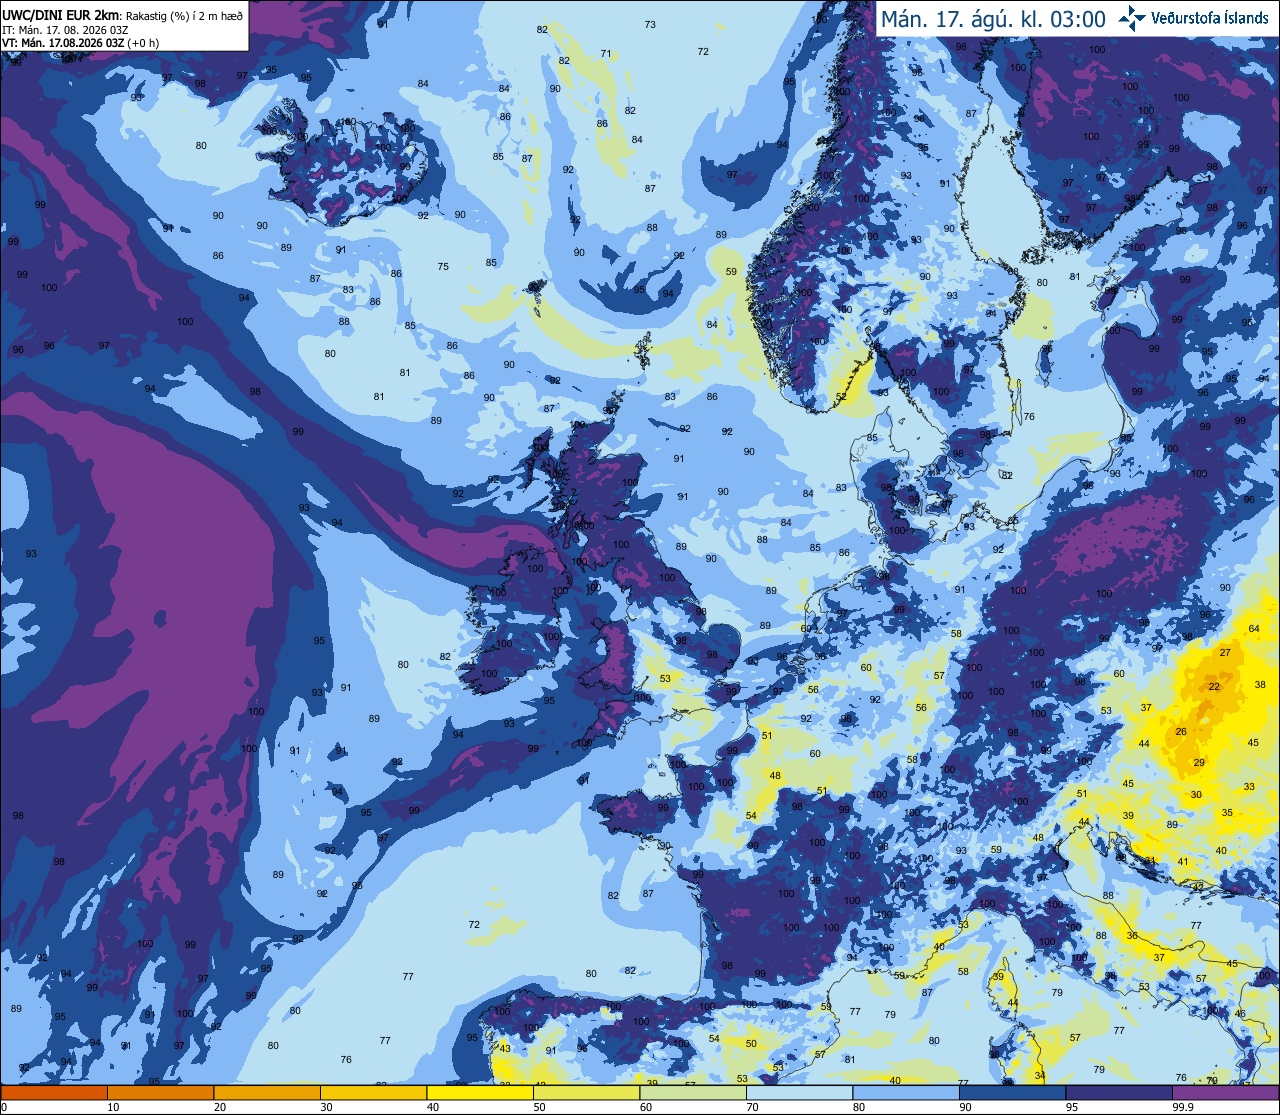
Task: Click the Veðurstofa Íslands name text
Action: 1210,18
